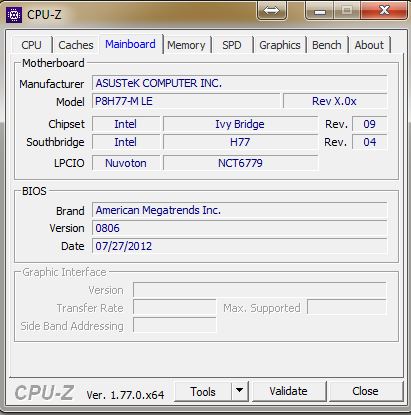Switch to the CPU tab
The image size is (411, 415).
click(31, 45)
